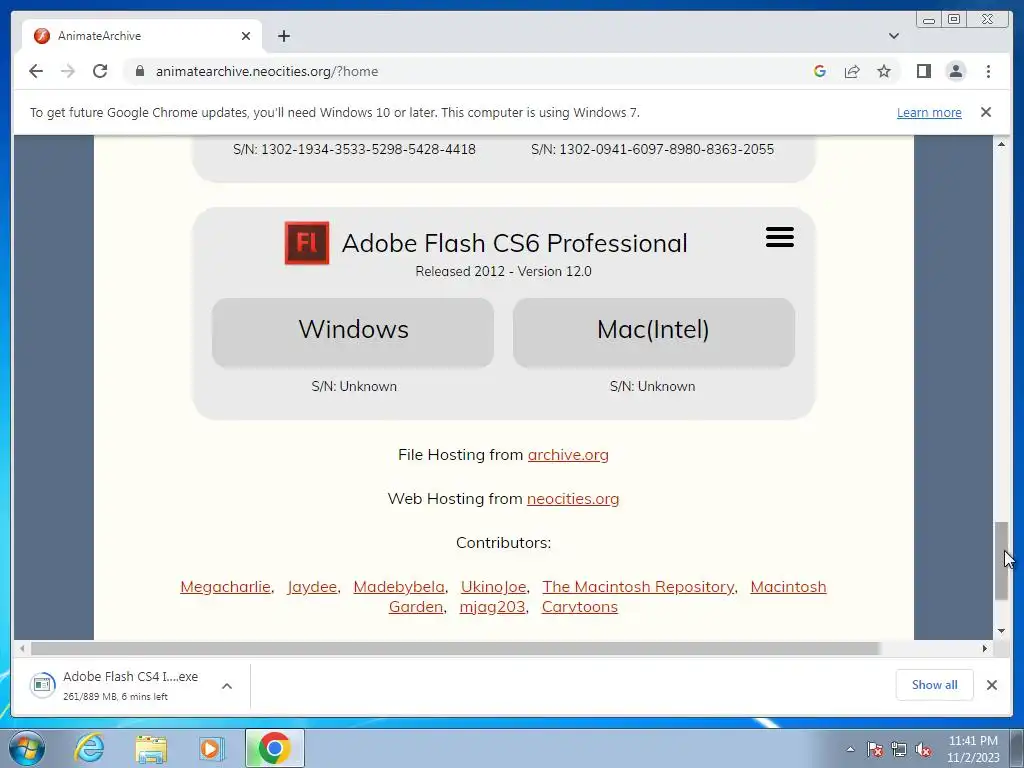Launch Internet Explorer from taskbar
1024x768 pixels.
point(89,748)
